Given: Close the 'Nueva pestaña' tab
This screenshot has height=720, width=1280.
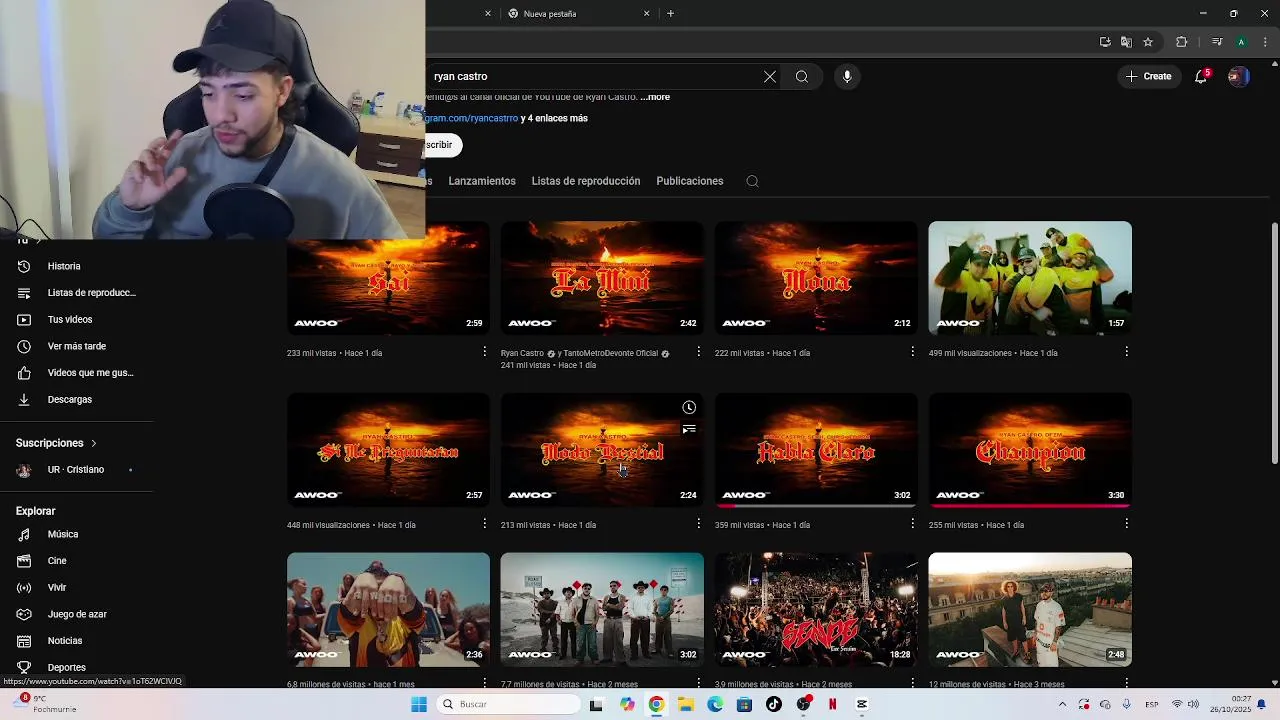Looking at the screenshot, I should click(646, 14).
